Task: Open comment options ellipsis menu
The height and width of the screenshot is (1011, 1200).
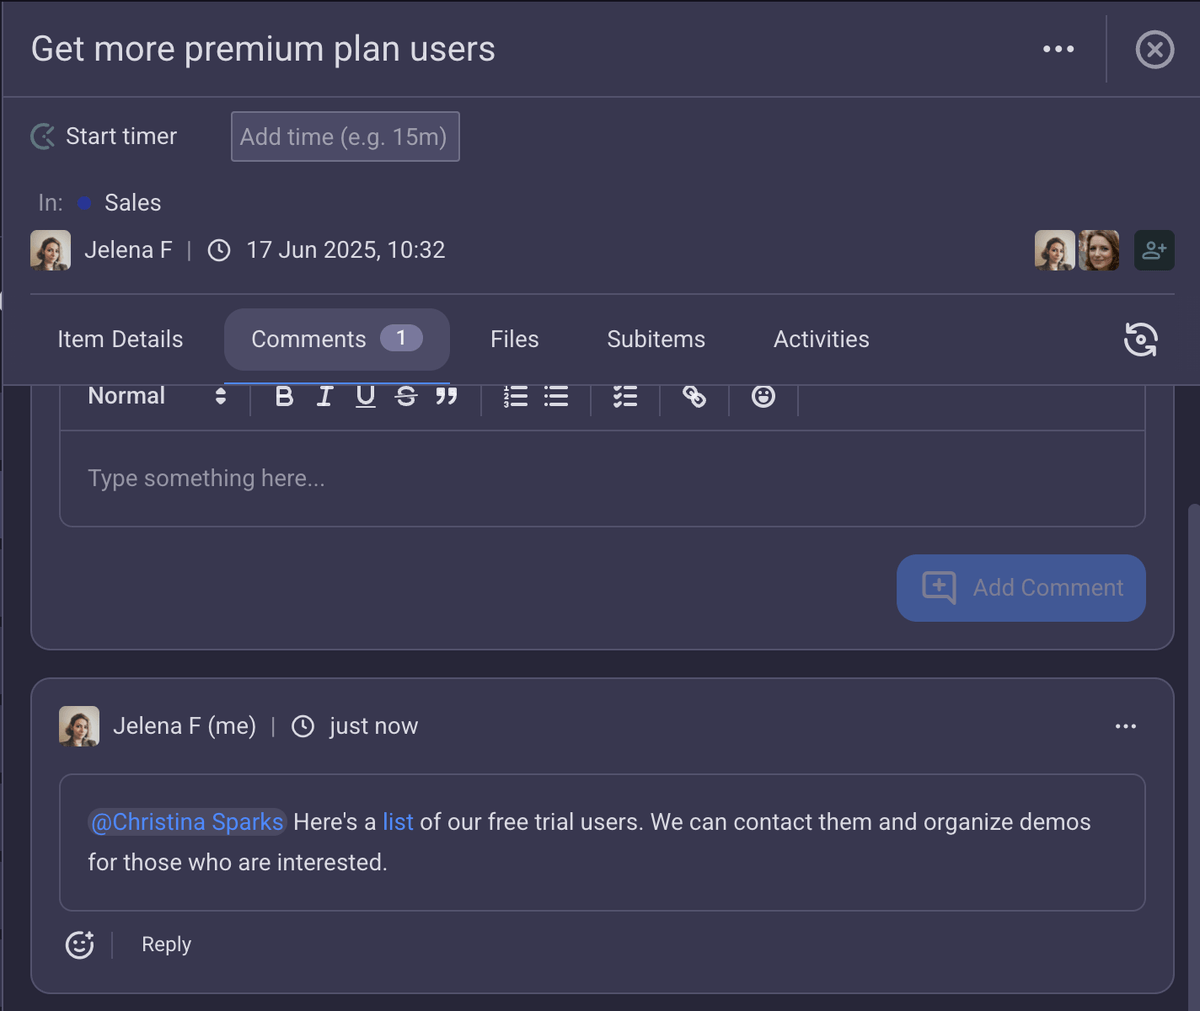Action: tap(1125, 726)
